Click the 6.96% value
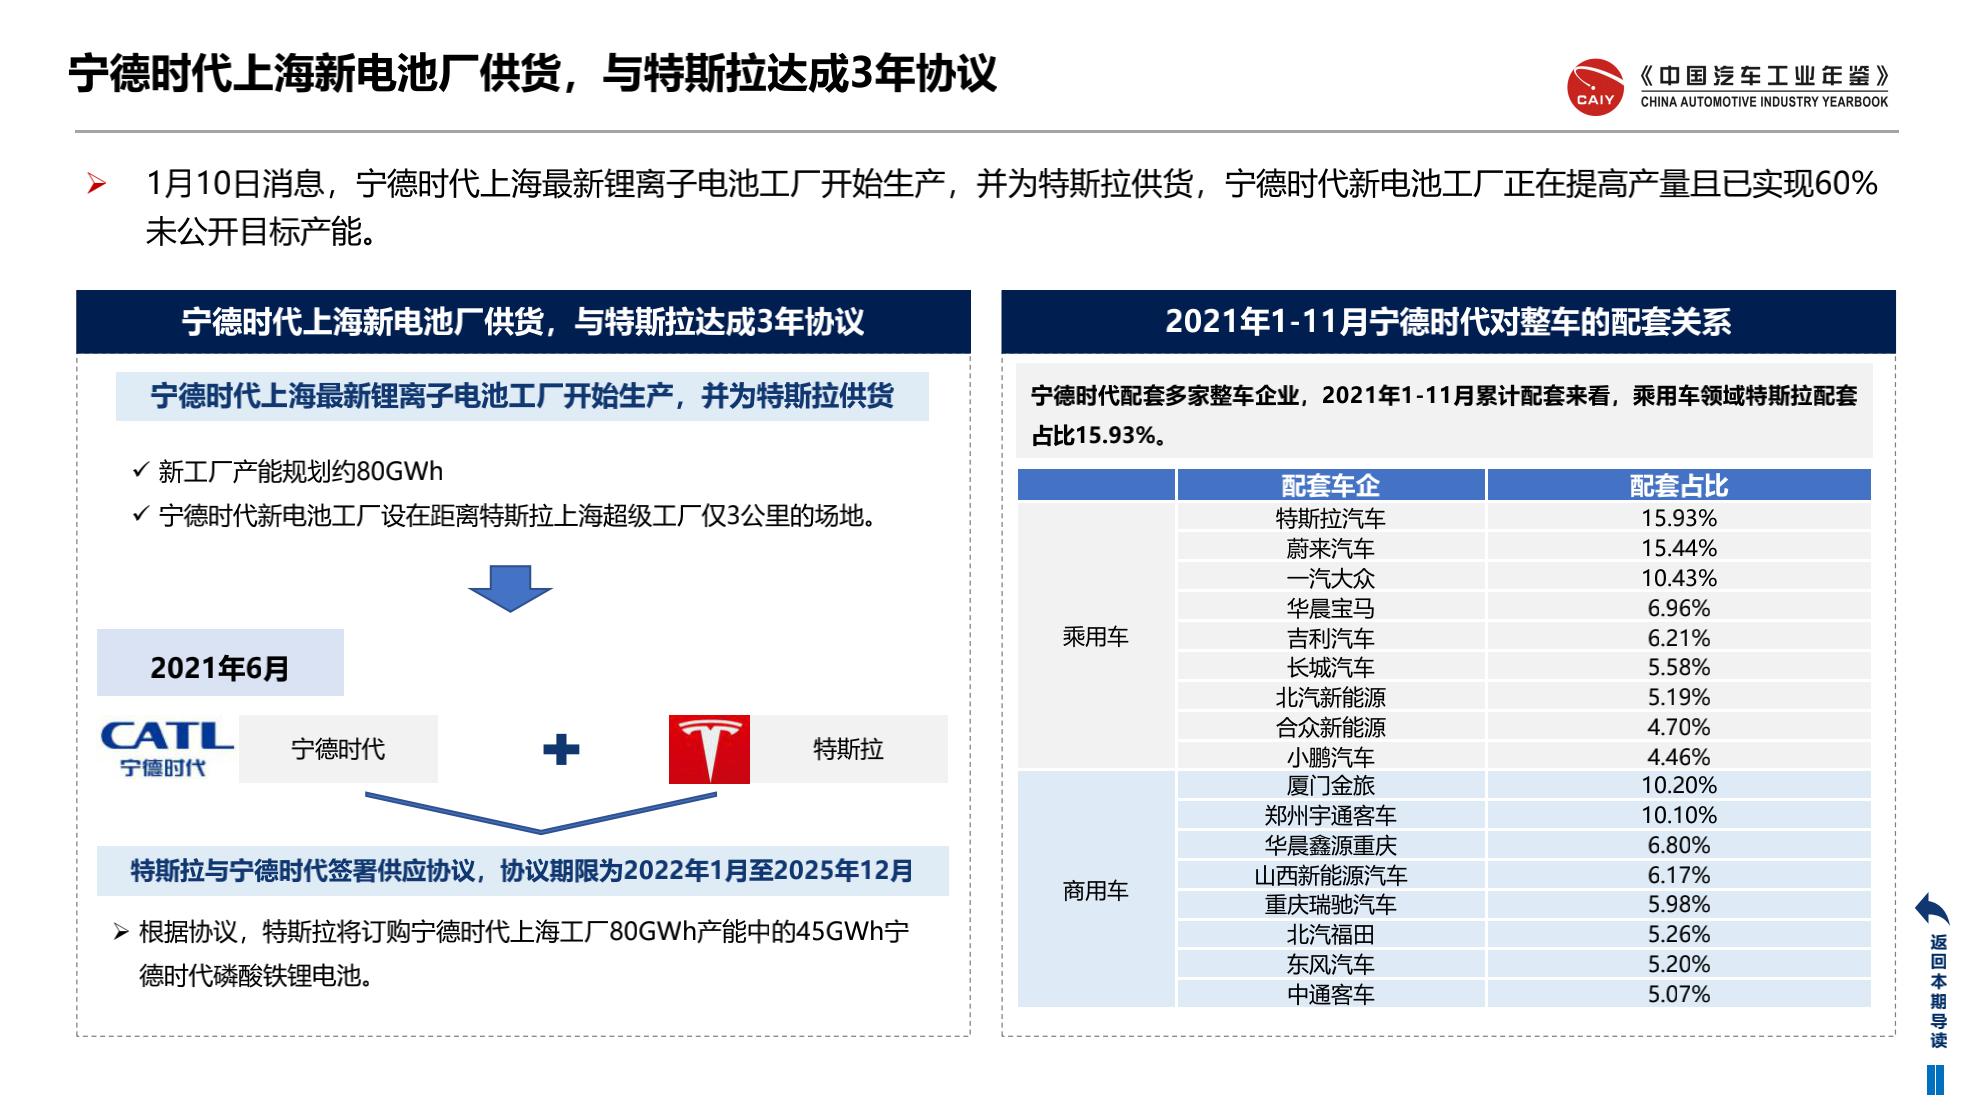The width and height of the screenshot is (1973, 1110). [x=1679, y=608]
